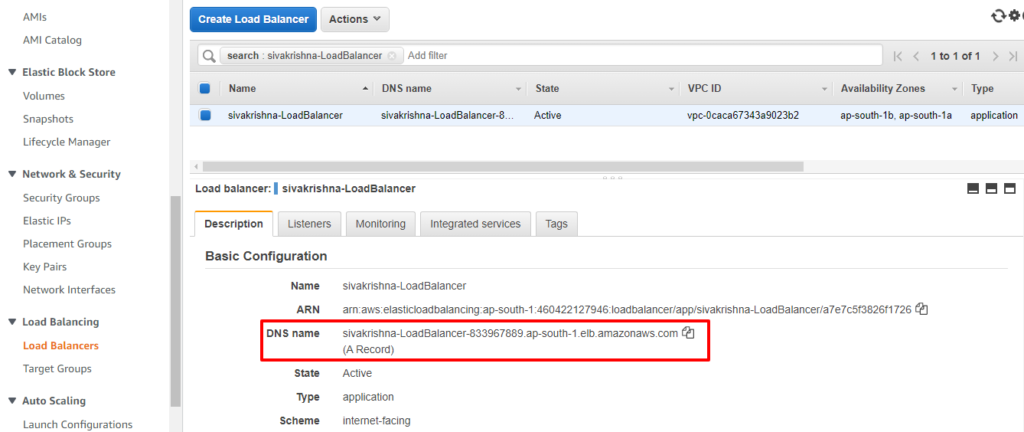Maximize the details pane with the rightmost panel icon
The height and width of the screenshot is (432, 1024).
1010,189
